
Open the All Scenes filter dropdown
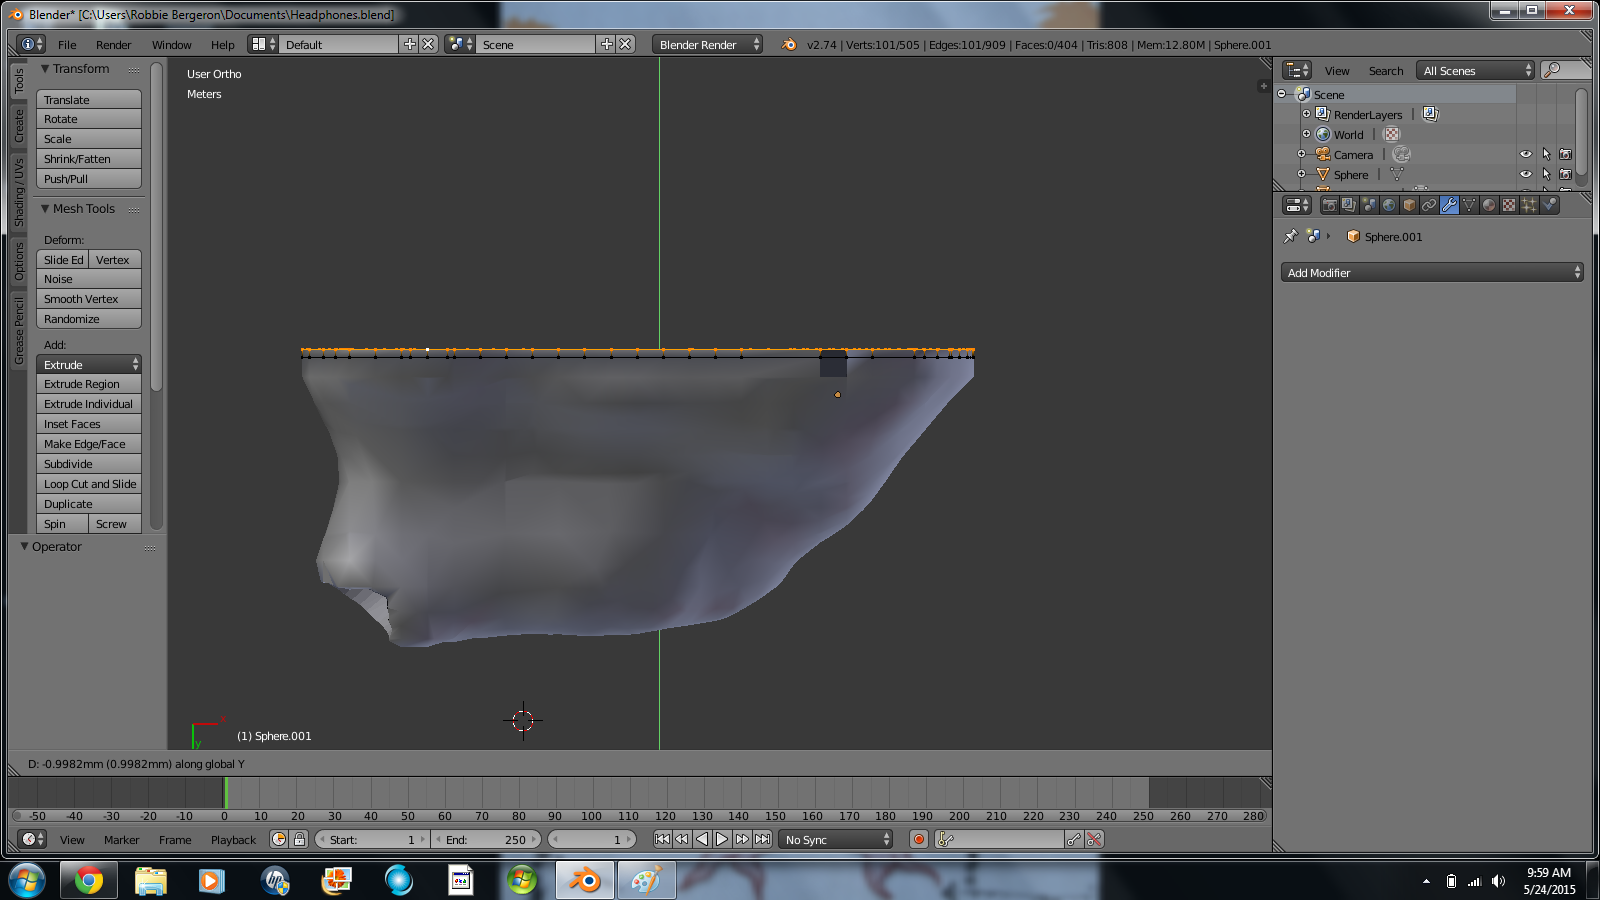tap(1476, 70)
